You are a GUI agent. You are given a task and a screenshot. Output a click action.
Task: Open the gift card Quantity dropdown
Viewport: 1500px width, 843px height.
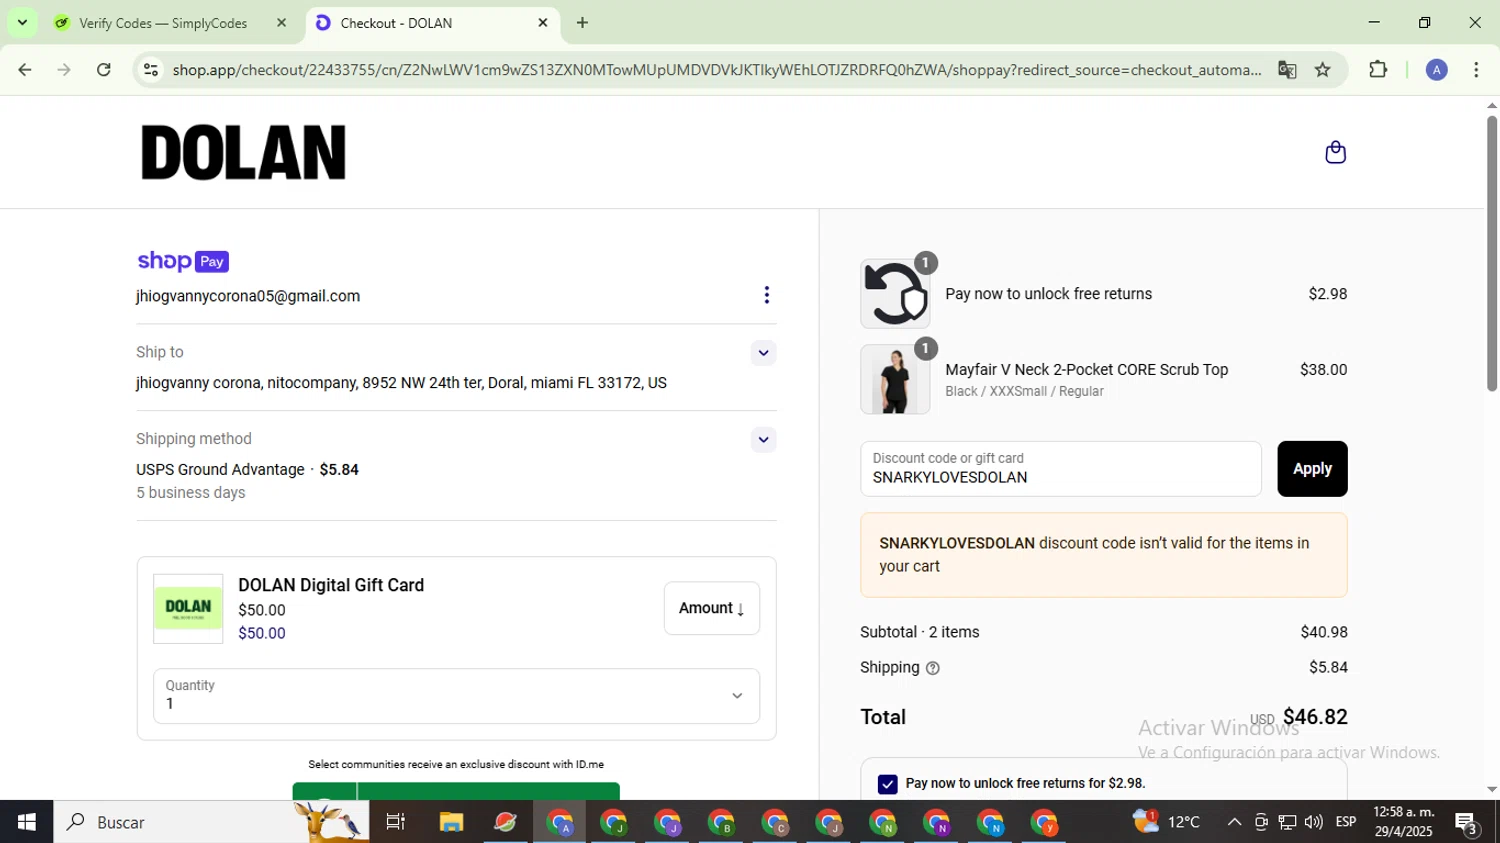click(x=456, y=696)
